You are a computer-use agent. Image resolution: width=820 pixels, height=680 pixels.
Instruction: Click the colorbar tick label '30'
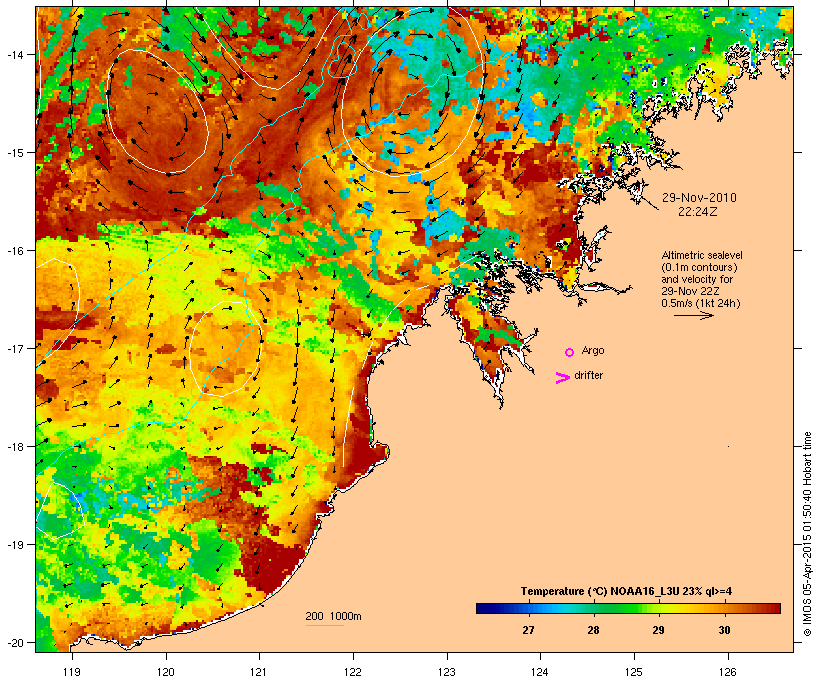724,630
